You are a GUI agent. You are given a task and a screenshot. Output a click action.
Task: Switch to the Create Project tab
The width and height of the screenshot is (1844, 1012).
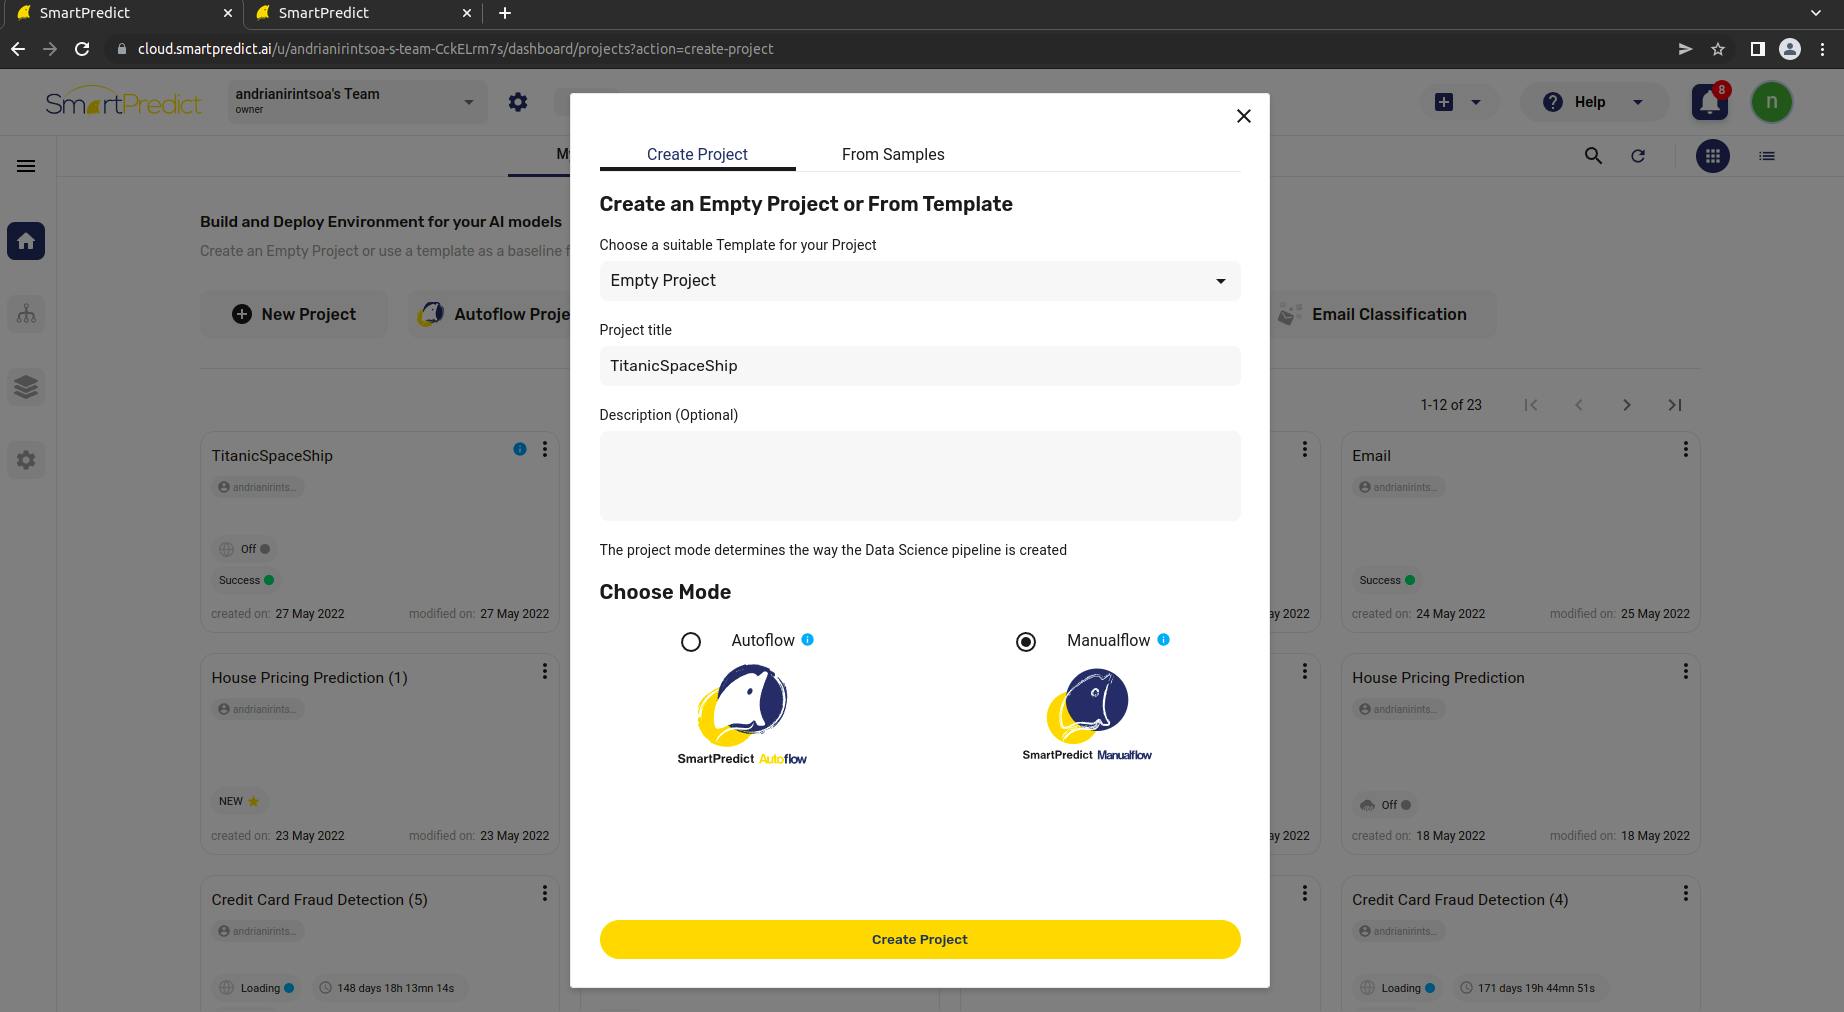point(697,154)
